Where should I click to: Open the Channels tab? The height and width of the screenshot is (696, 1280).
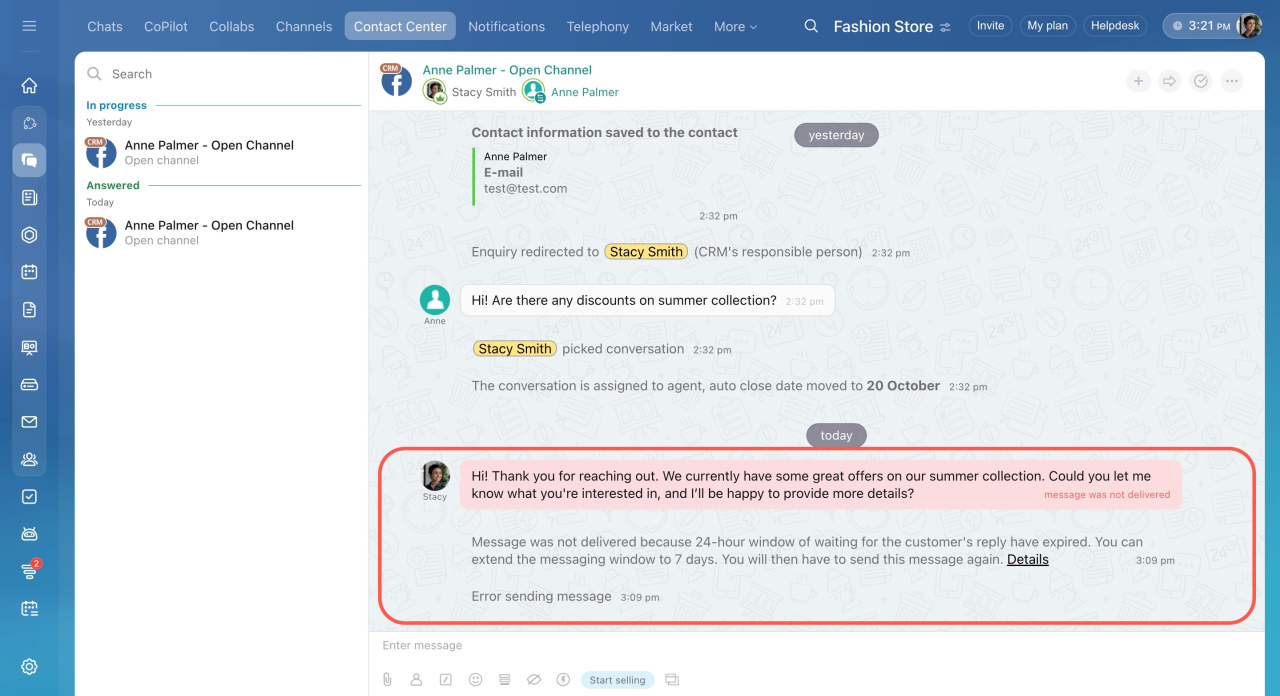[304, 26]
